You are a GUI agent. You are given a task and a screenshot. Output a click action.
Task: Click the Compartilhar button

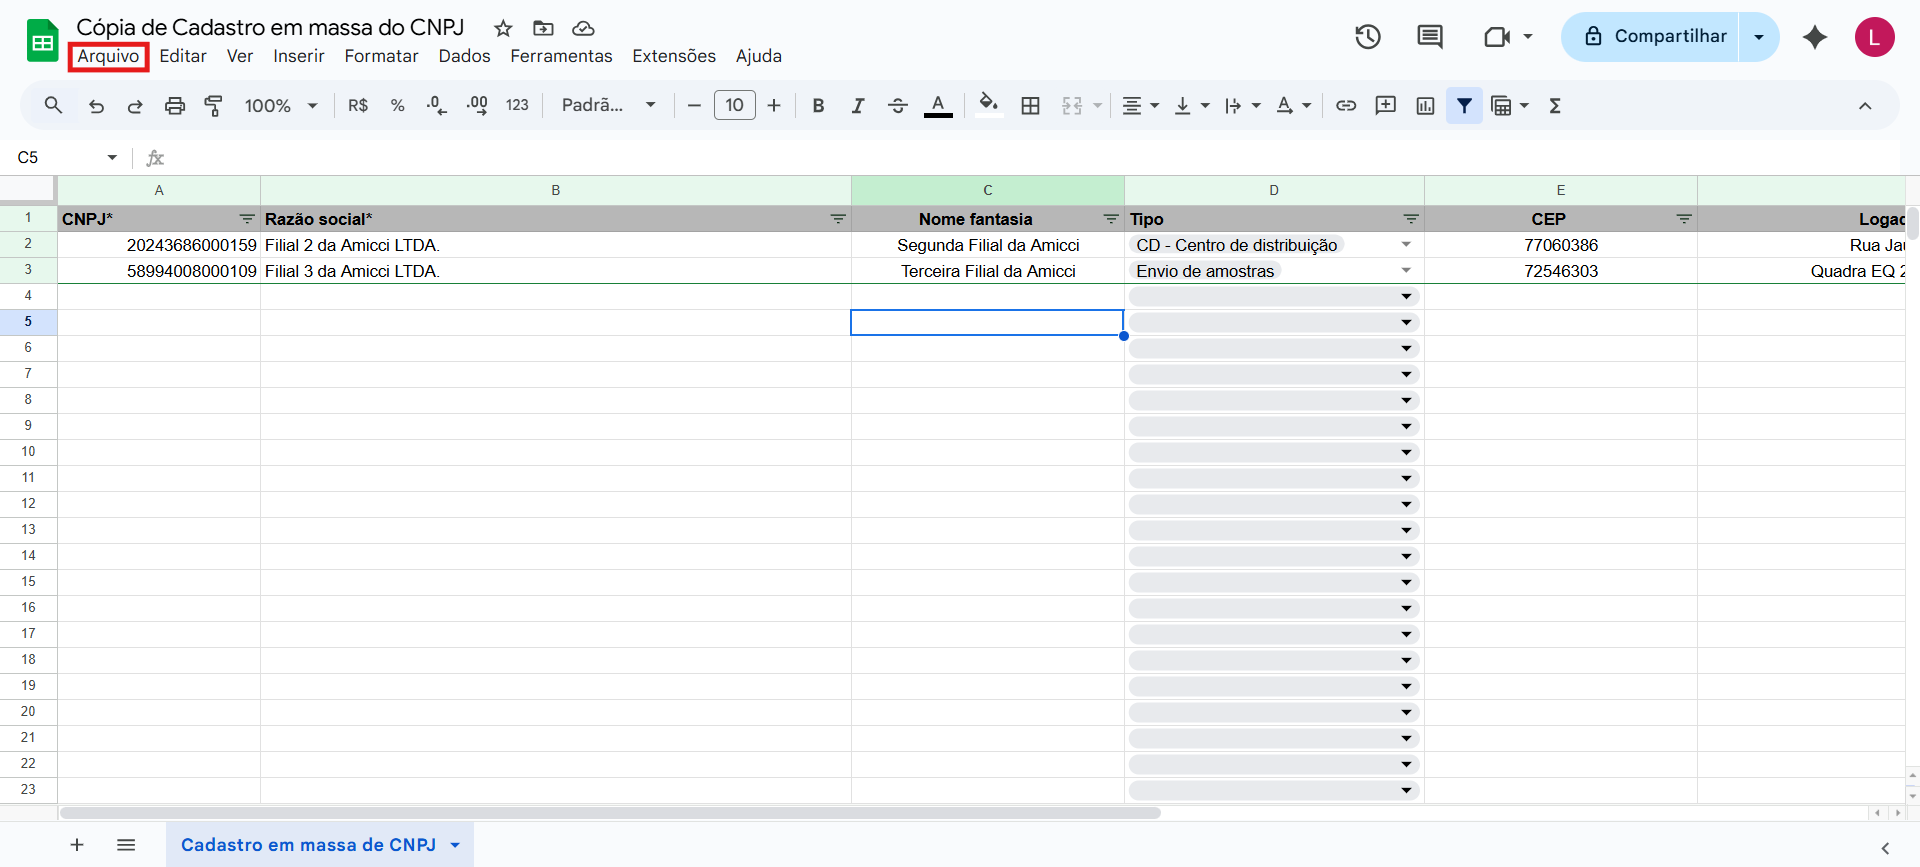coord(1655,37)
